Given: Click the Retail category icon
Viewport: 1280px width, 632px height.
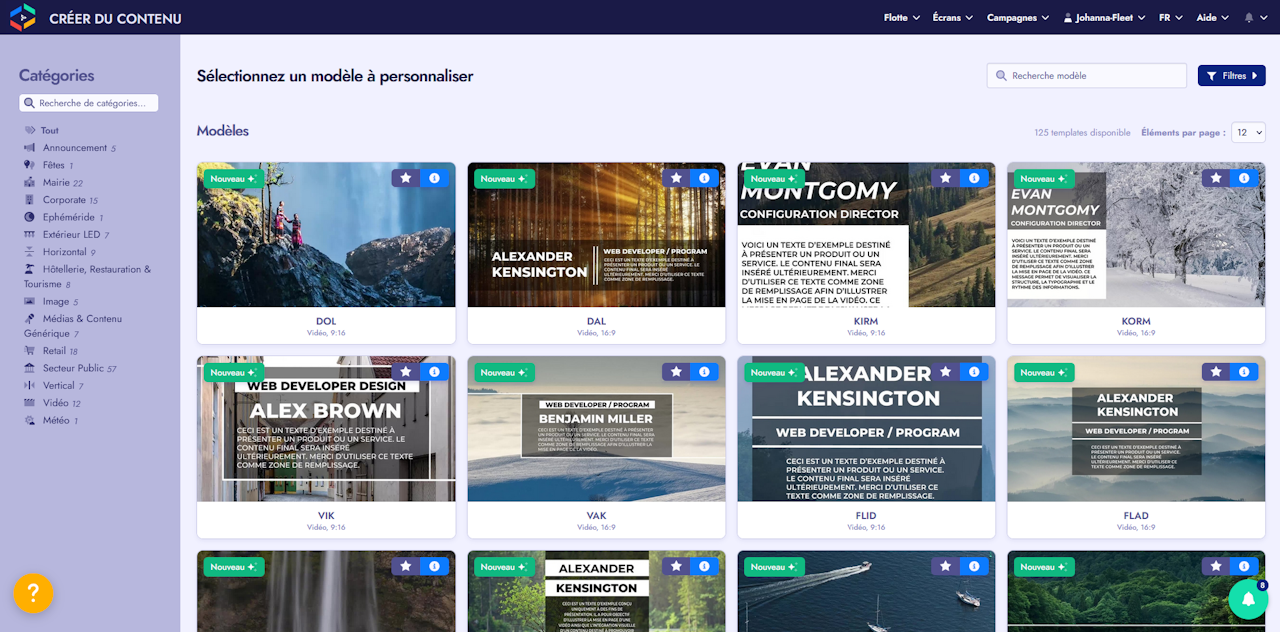Looking at the screenshot, I should pos(30,351).
